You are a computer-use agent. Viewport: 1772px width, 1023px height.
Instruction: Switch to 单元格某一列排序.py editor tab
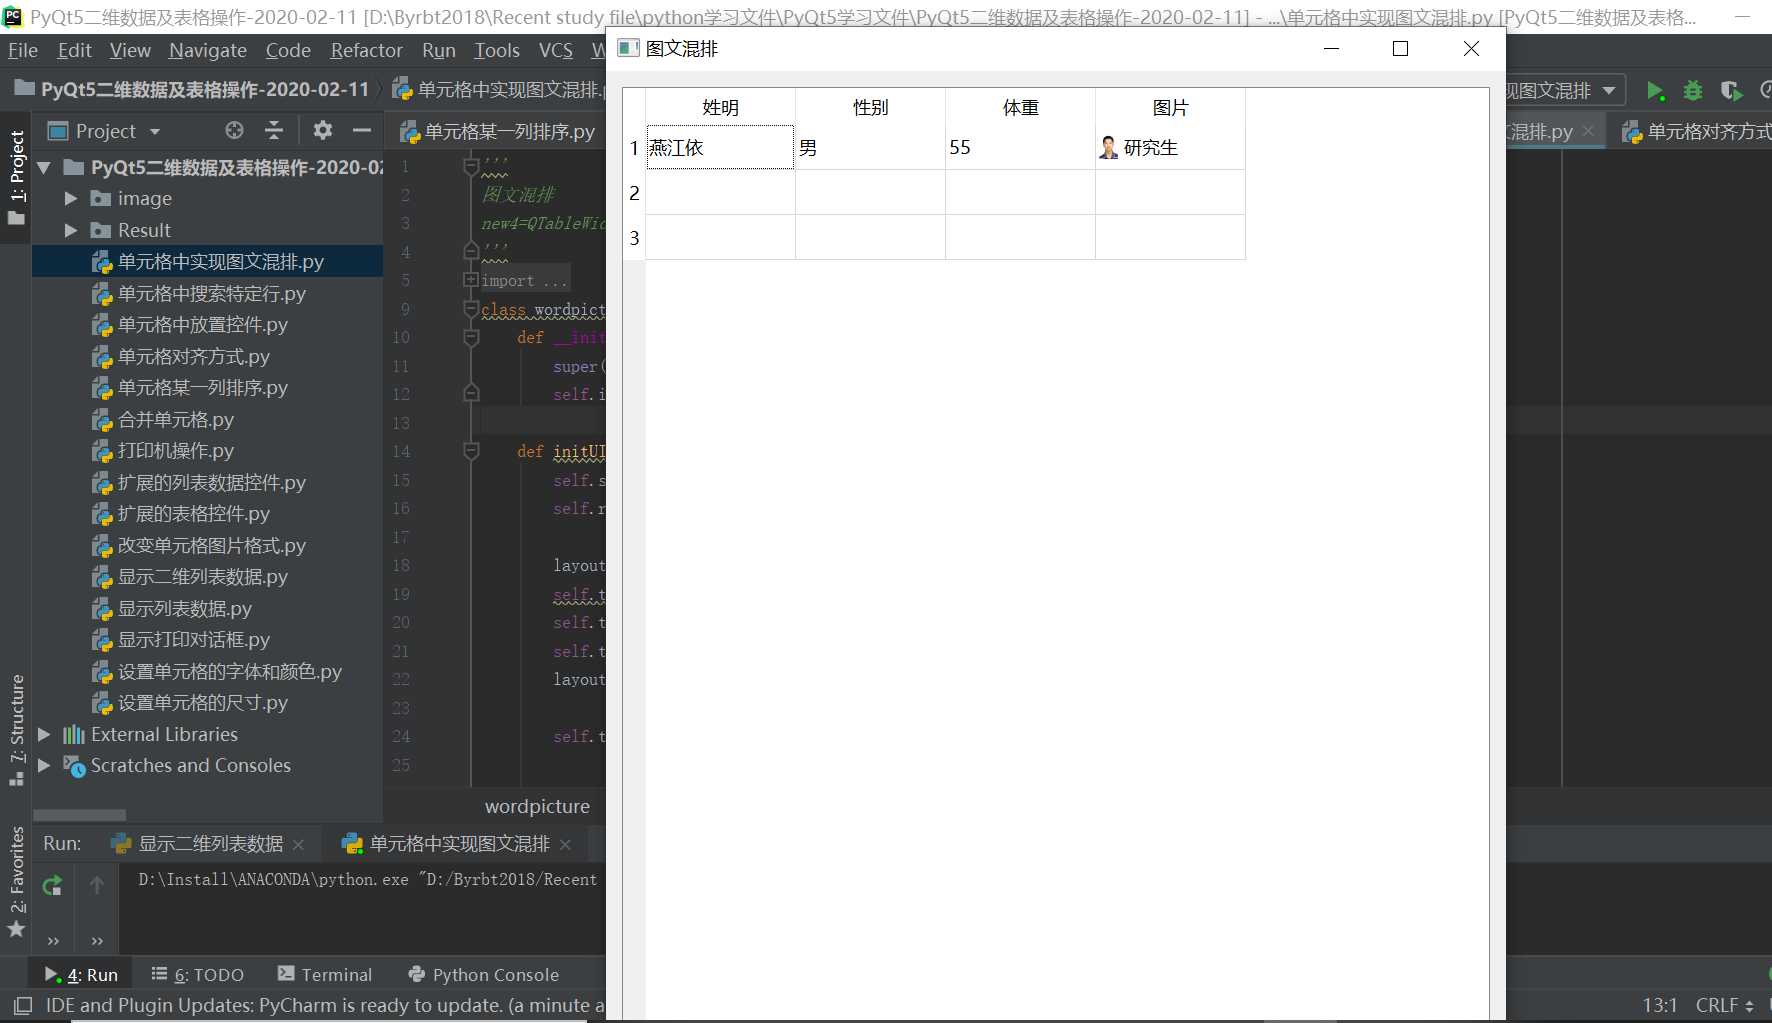tap(497, 131)
